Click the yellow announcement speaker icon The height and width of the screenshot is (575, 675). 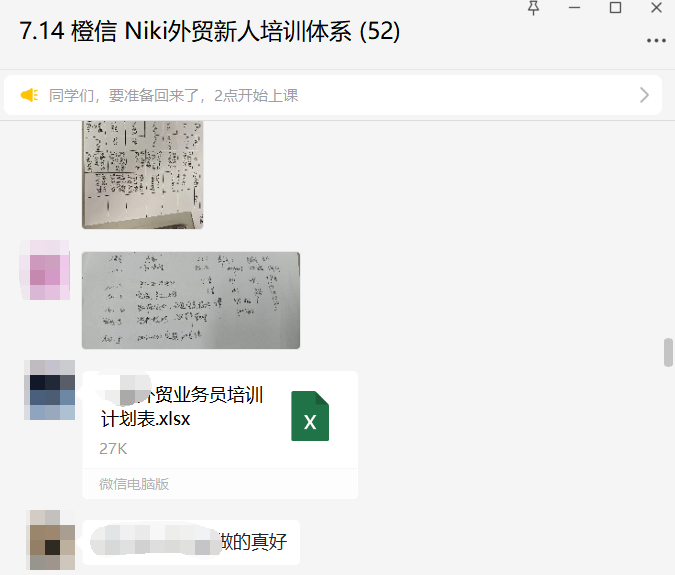point(29,95)
